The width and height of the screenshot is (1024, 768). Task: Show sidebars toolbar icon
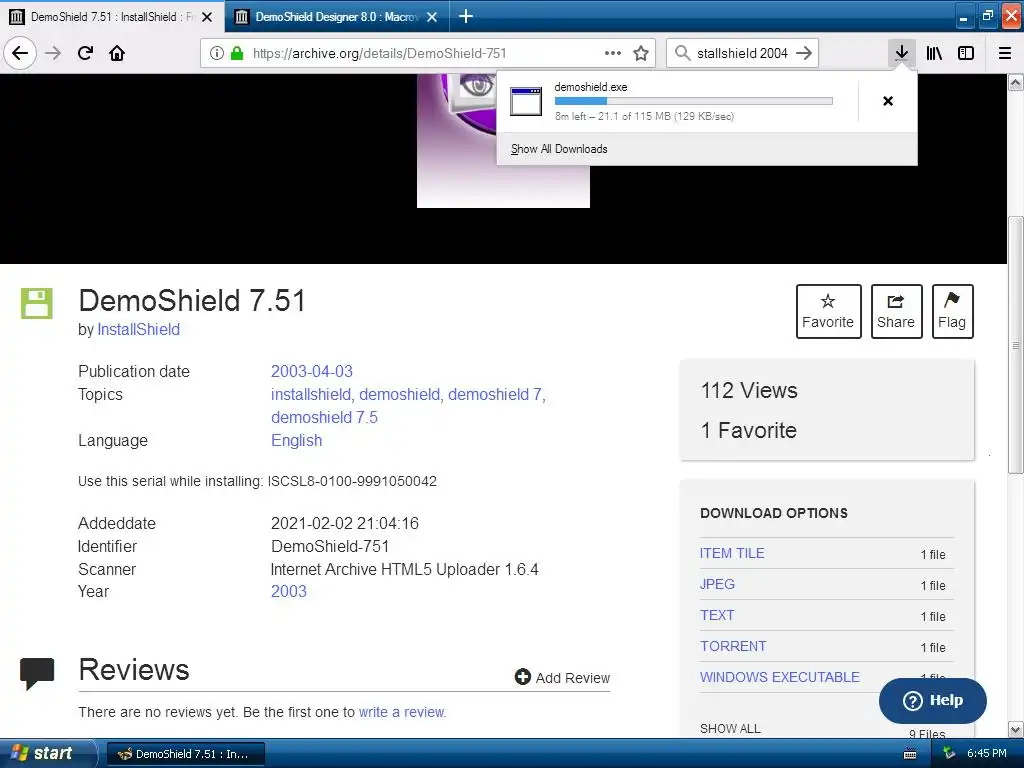(x=966, y=53)
